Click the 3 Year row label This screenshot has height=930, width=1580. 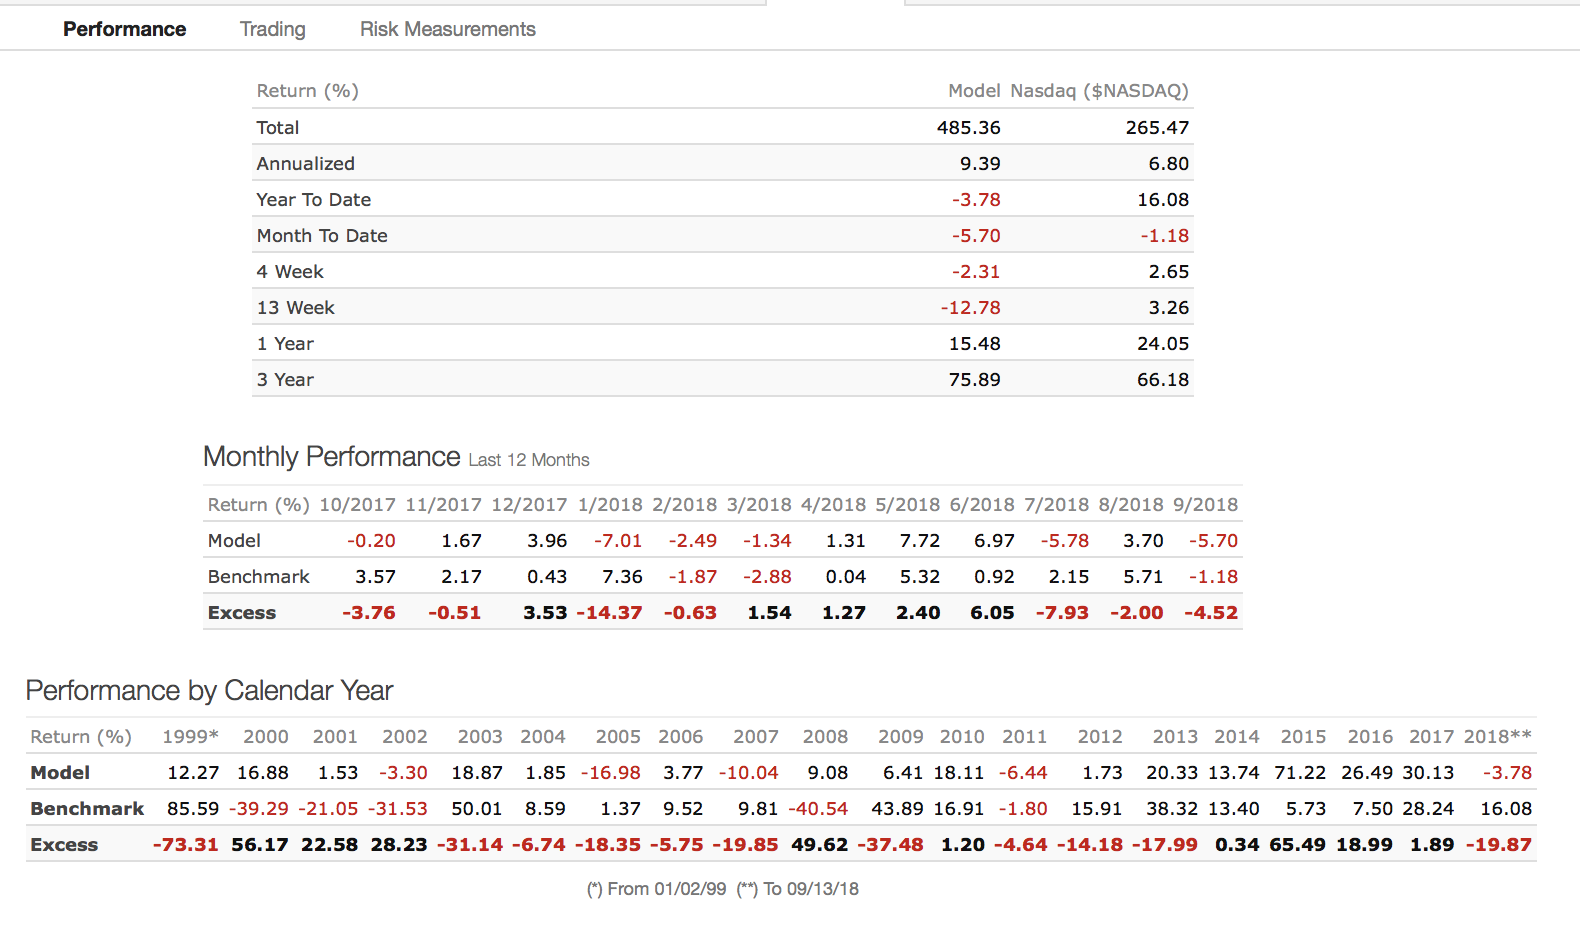pyautogui.click(x=285, y=380)
